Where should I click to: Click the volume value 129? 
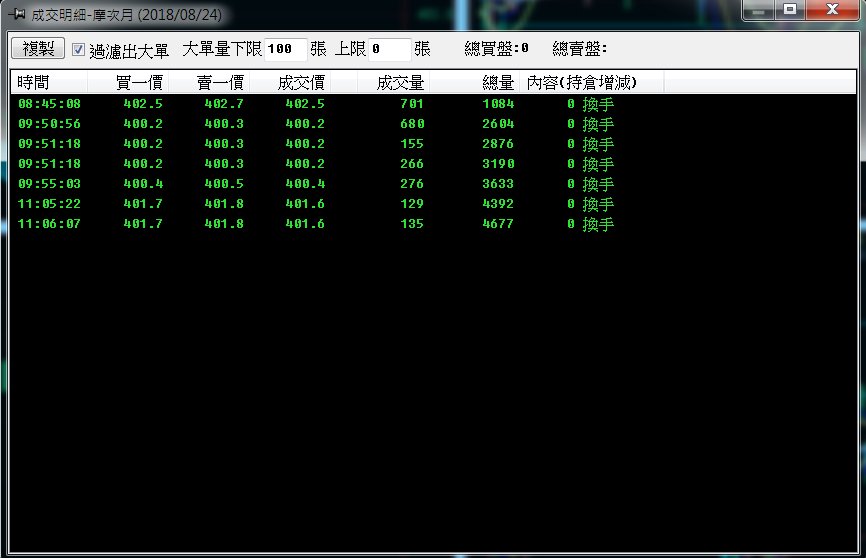[412, 204]
